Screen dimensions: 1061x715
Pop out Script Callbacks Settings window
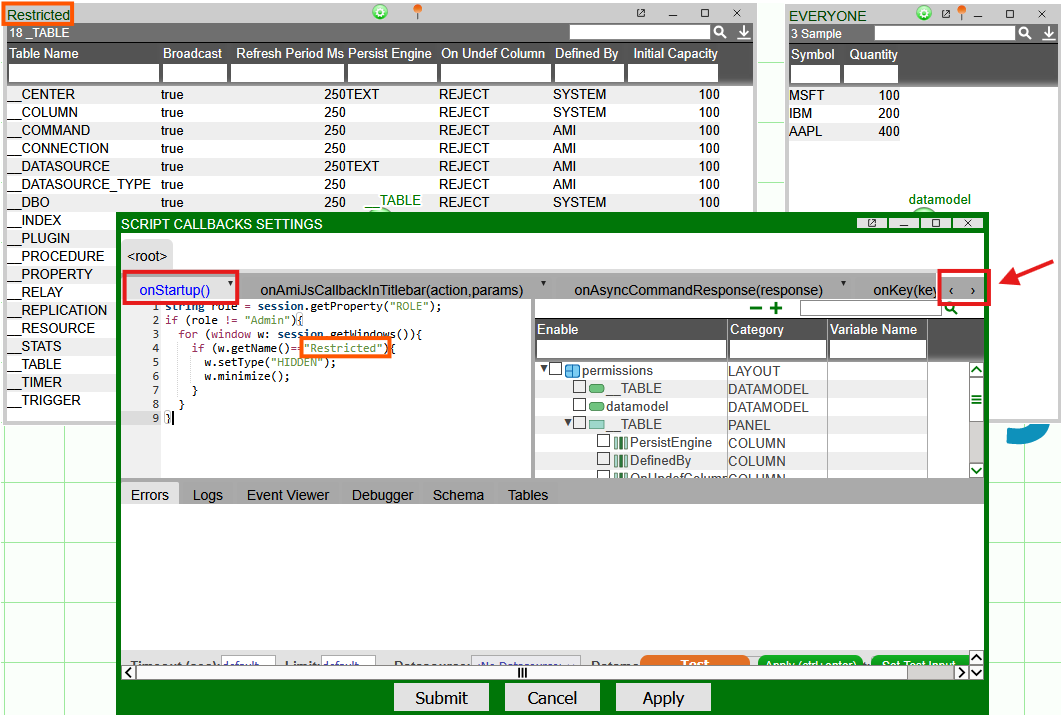tap(873, 223)
